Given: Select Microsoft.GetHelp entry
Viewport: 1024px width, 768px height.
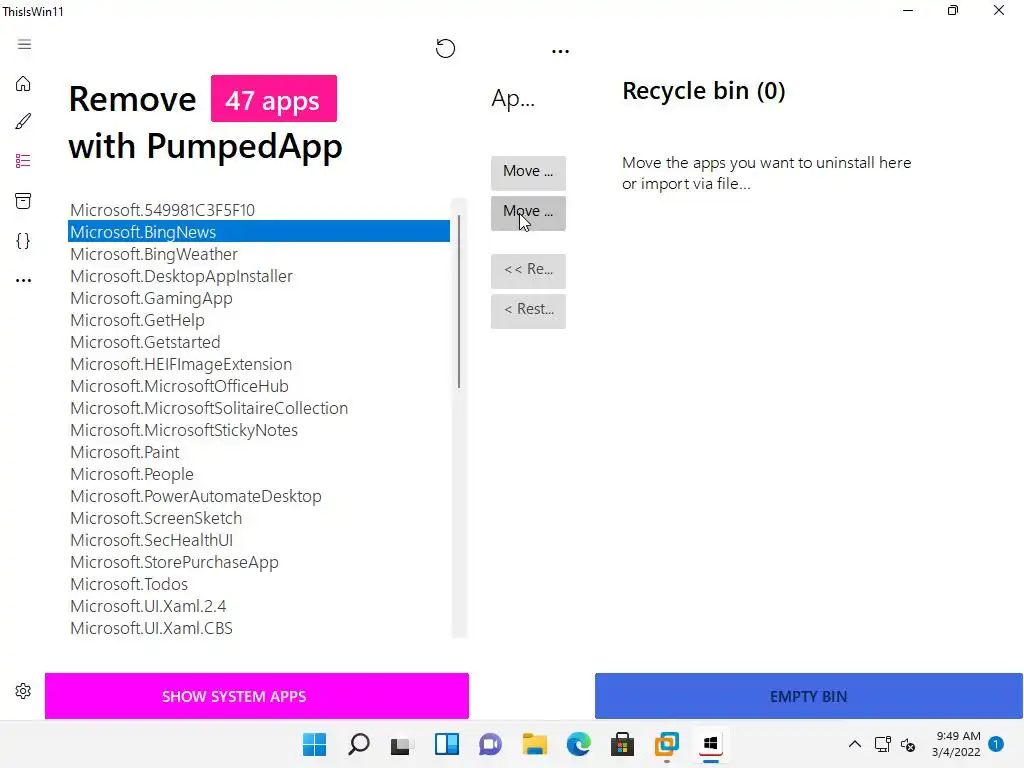Looking at the screenshot, I should tap(259, 320).
